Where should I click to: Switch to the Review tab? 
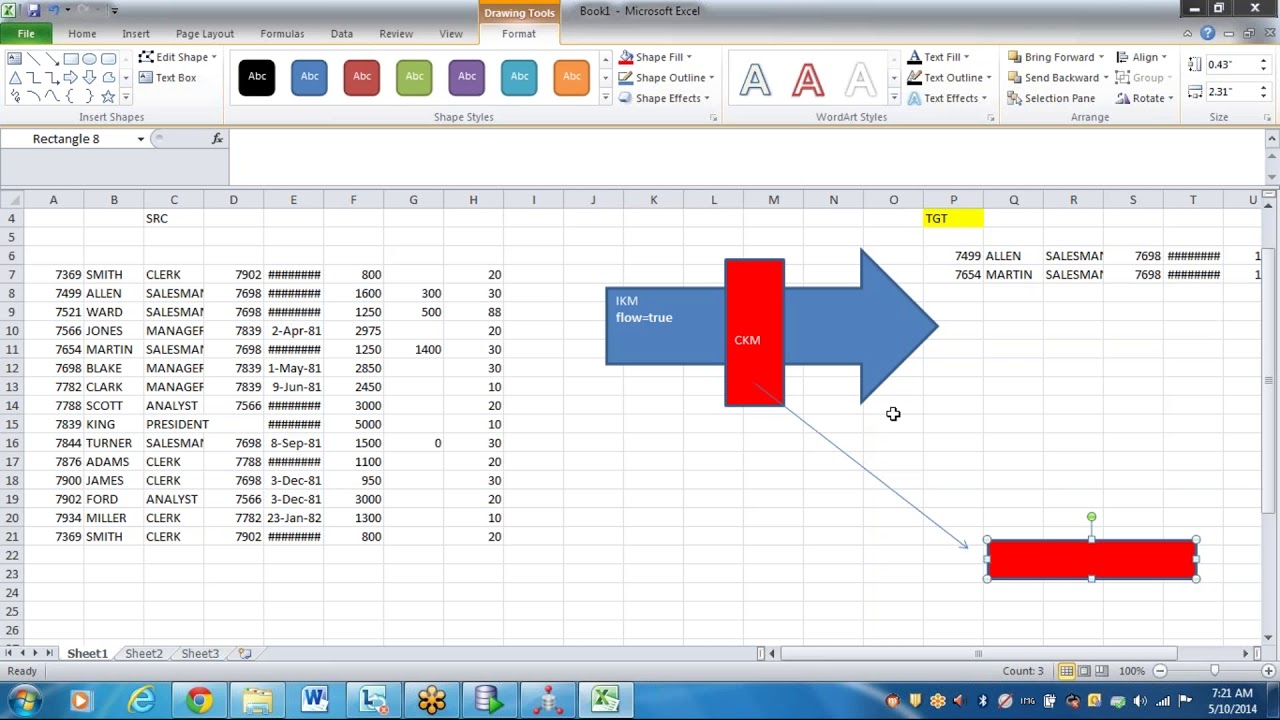tap(396, 34)
